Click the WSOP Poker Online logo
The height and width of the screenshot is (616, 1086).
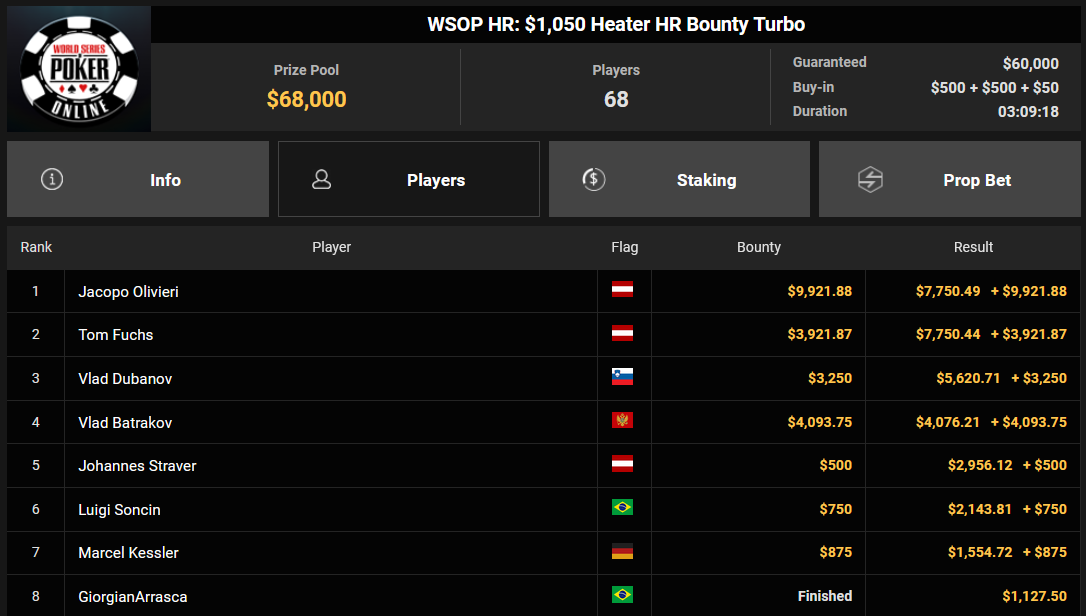[x=79, y=69]
